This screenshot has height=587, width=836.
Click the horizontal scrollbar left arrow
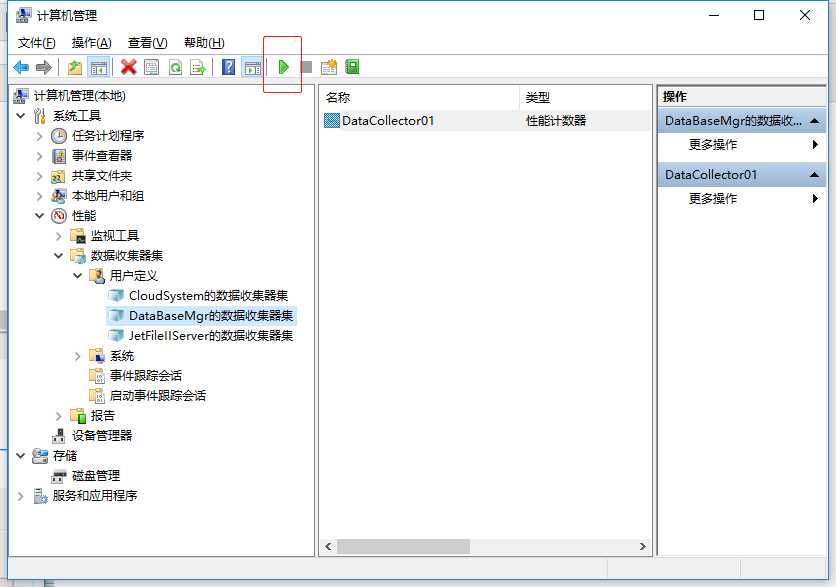coord(328,546)
